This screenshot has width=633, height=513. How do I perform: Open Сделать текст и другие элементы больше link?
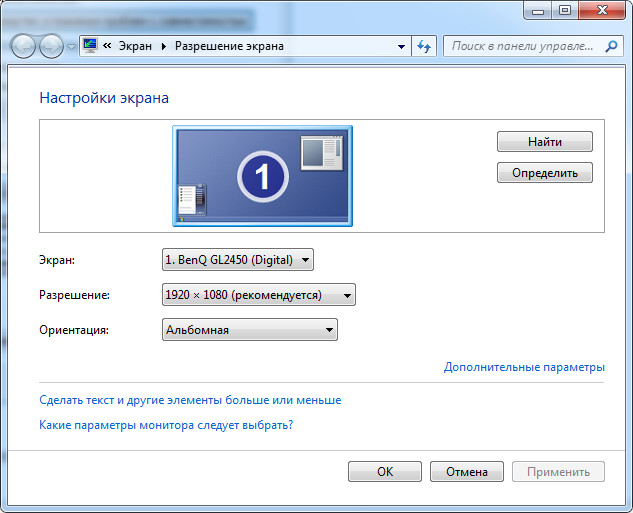190,400
